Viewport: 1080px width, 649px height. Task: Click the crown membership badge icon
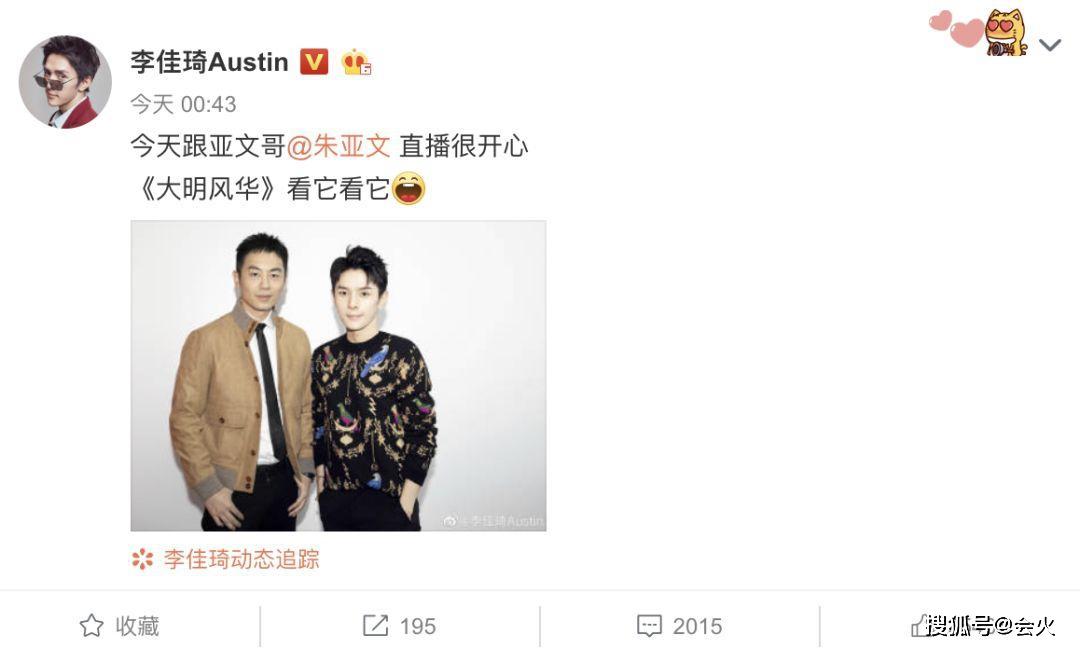(356, 62)
